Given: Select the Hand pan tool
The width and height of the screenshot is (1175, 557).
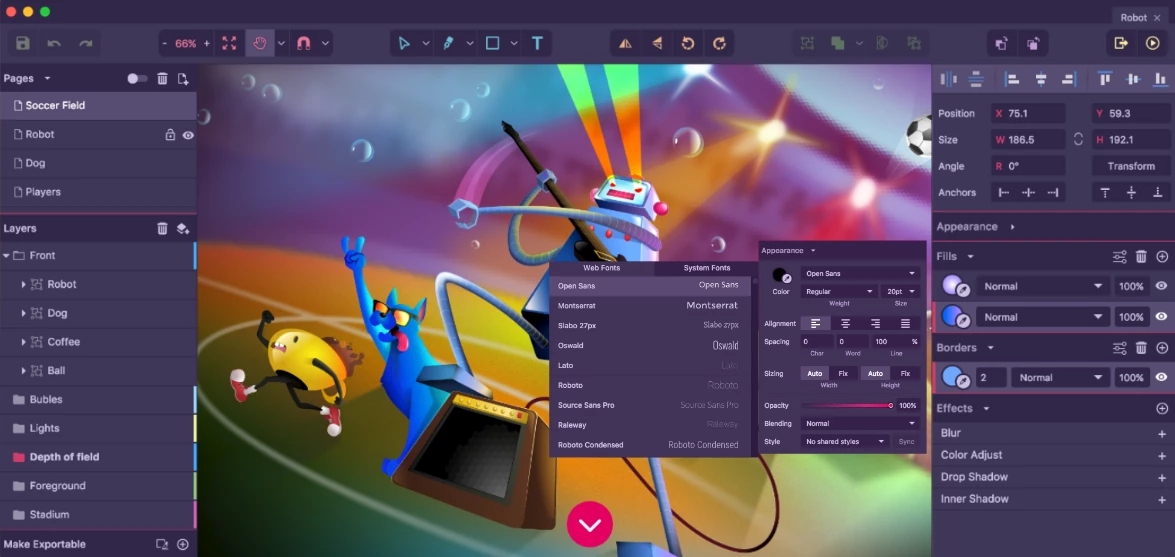Looking at the screenshot, I should pyautogui.click(x=260, y=43).
